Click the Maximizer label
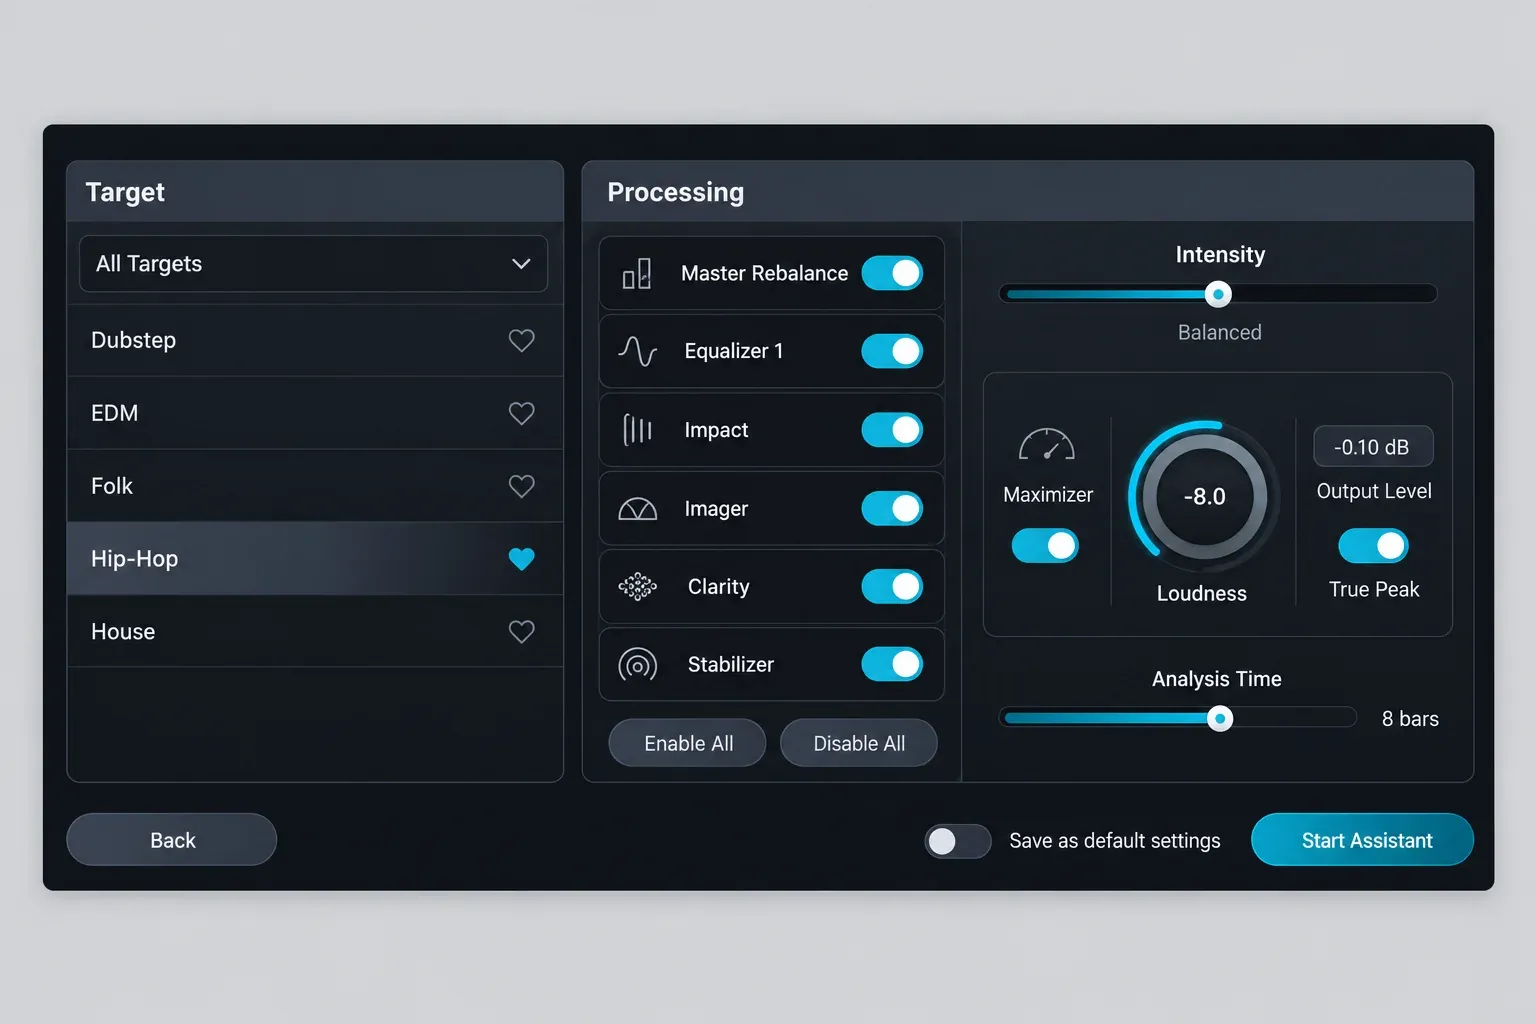This screenshot has width=1536, height=1024. pyautogui.click(x=1048, y=495)
